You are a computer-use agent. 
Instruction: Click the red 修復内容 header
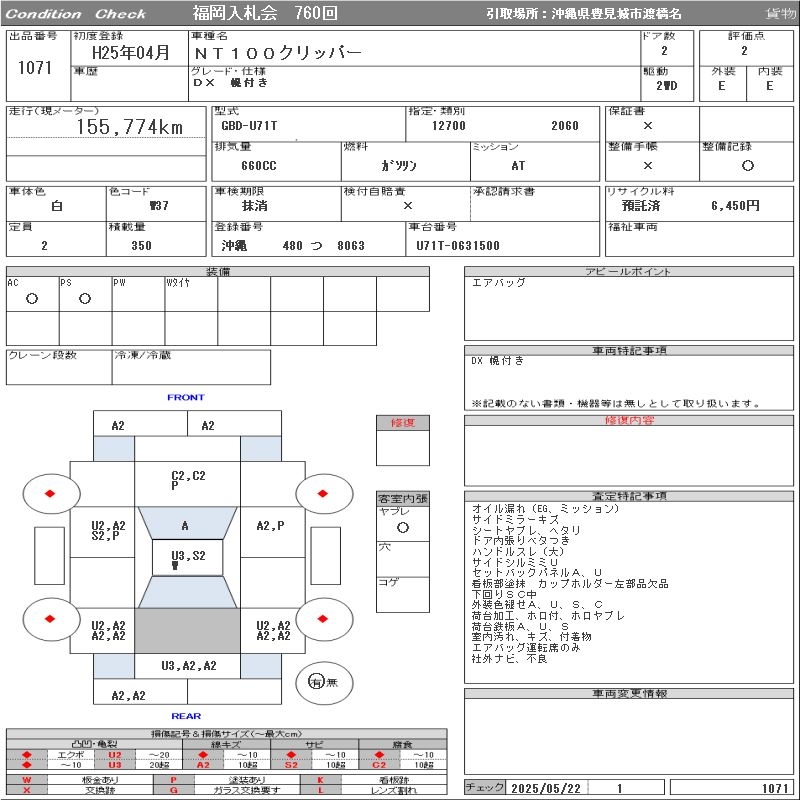(629, 420)
